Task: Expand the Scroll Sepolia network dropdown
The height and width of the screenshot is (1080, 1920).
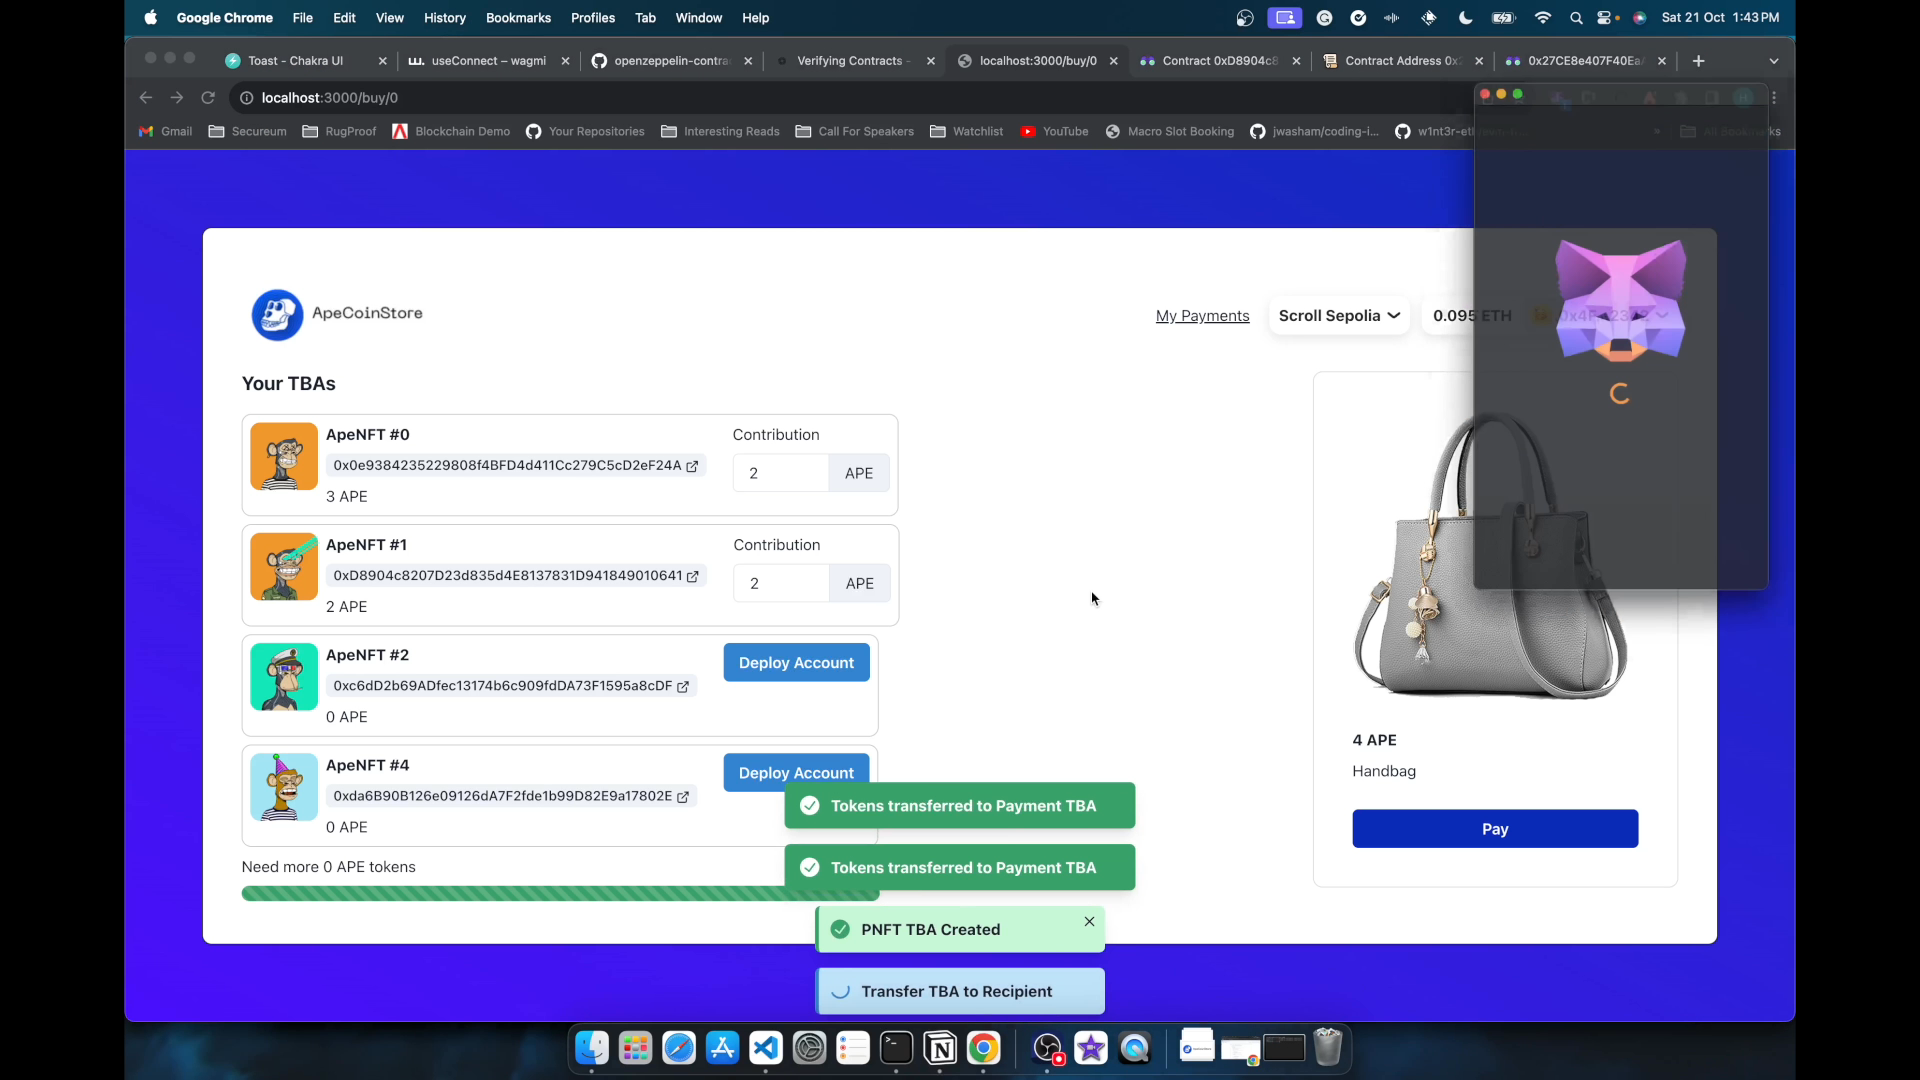Action: coord(1339,316)
